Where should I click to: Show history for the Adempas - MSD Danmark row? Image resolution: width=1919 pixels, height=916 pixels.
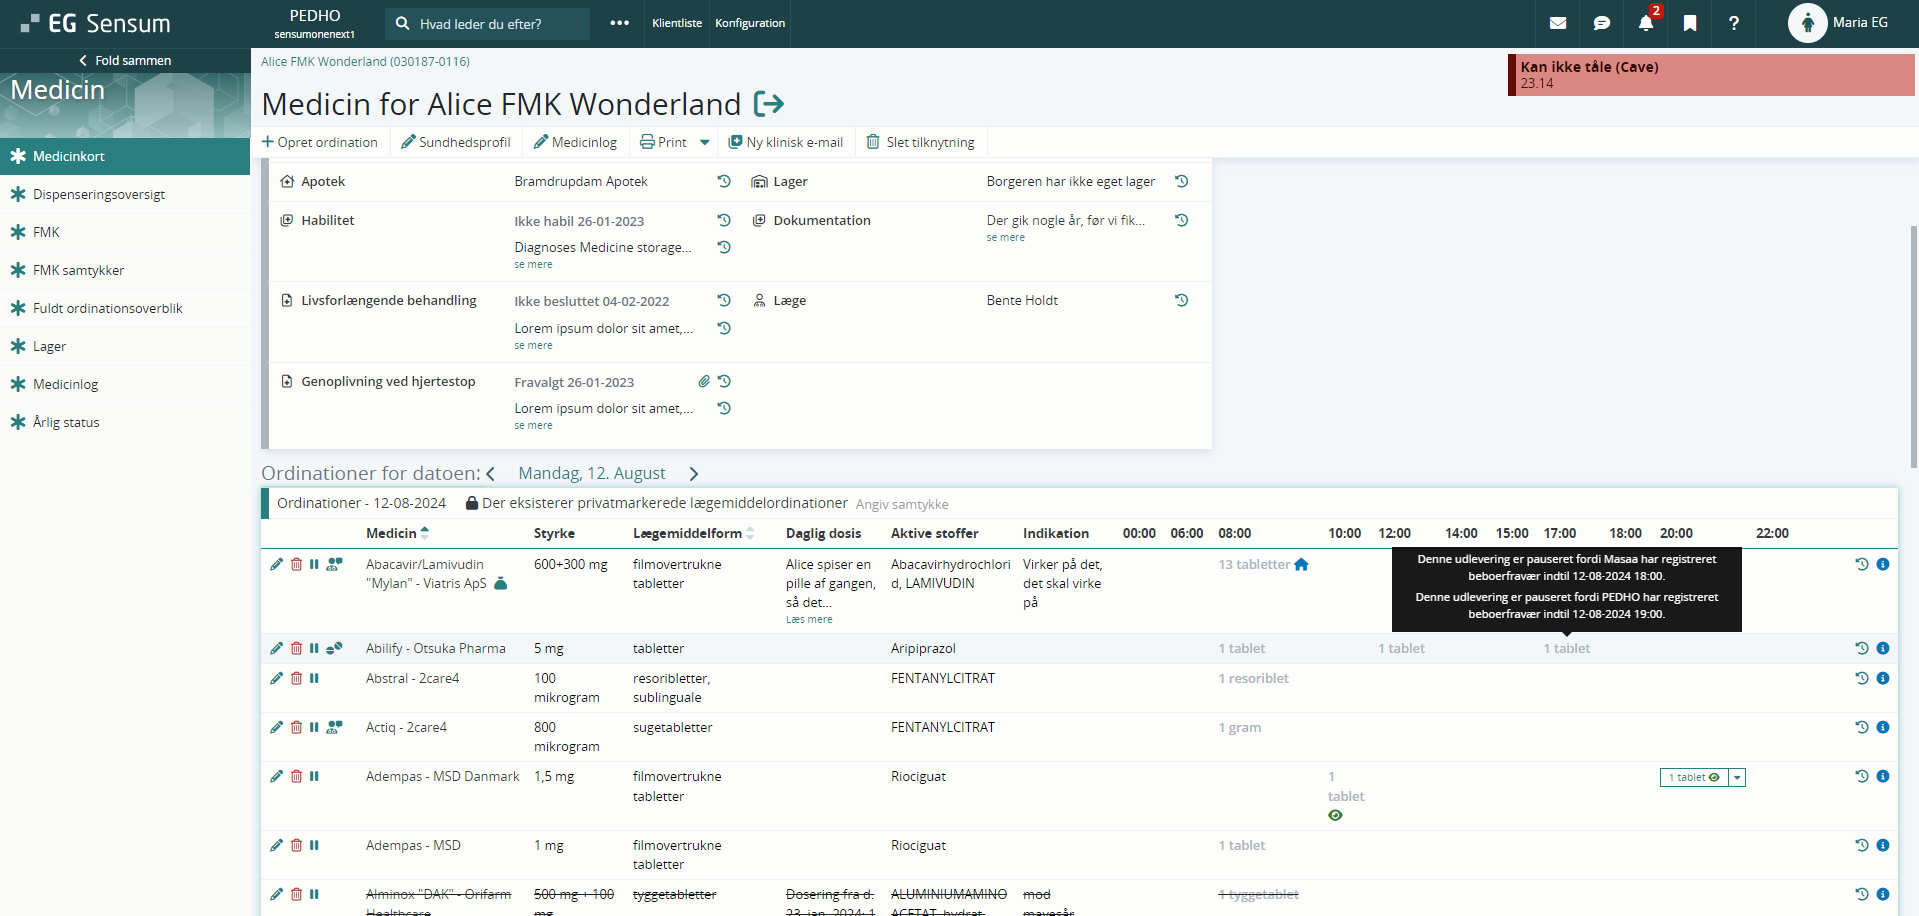(1862, 776)
